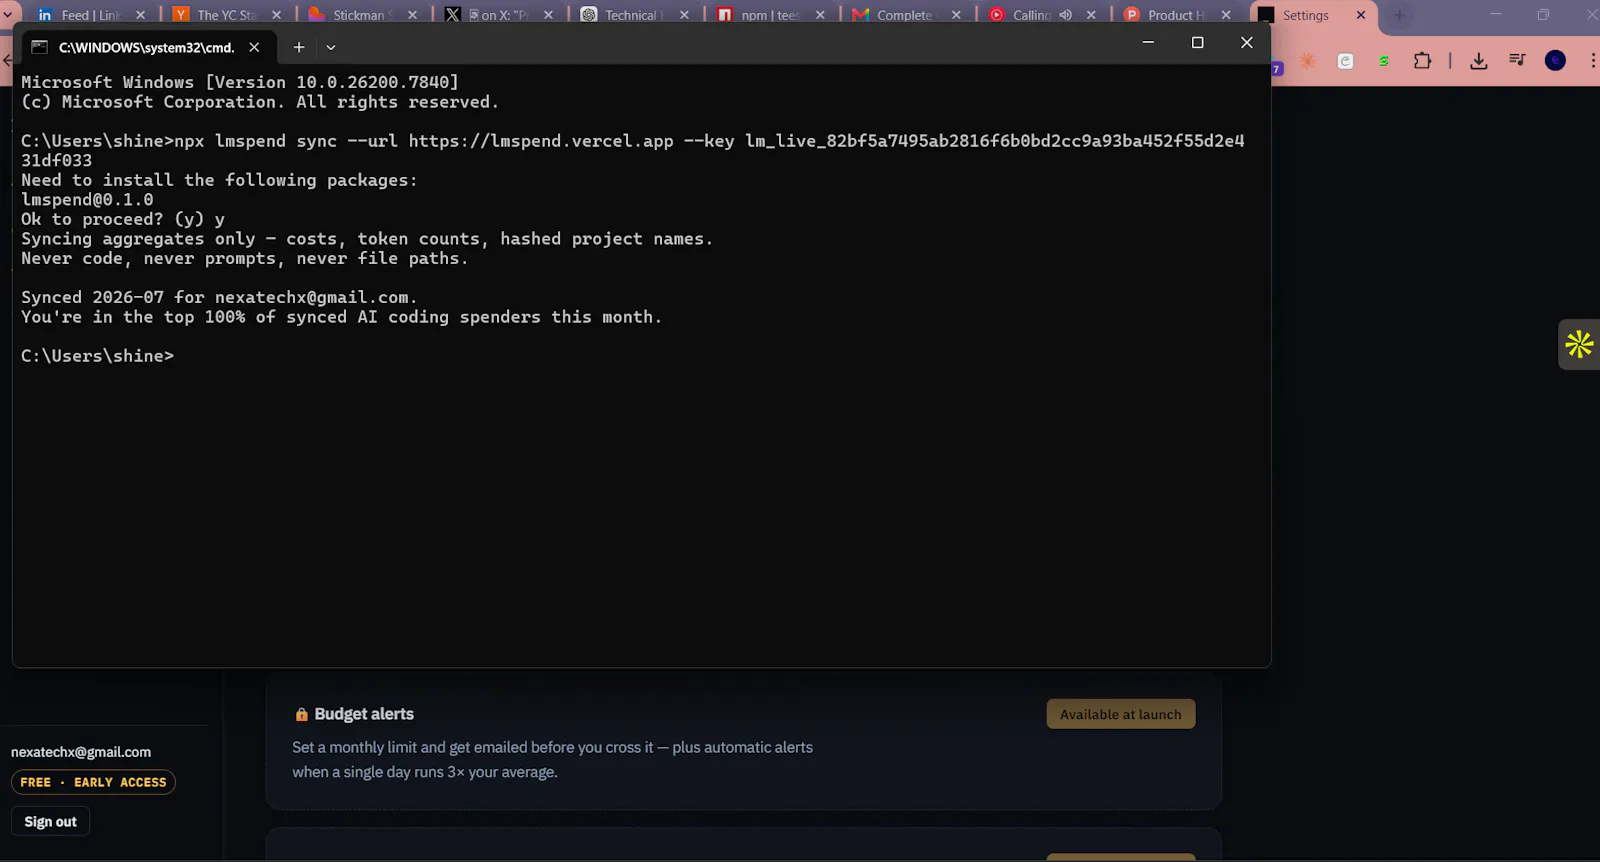Close the cmd terminal tab
This screenshot has height=862, width=1600.
(254, 47)
